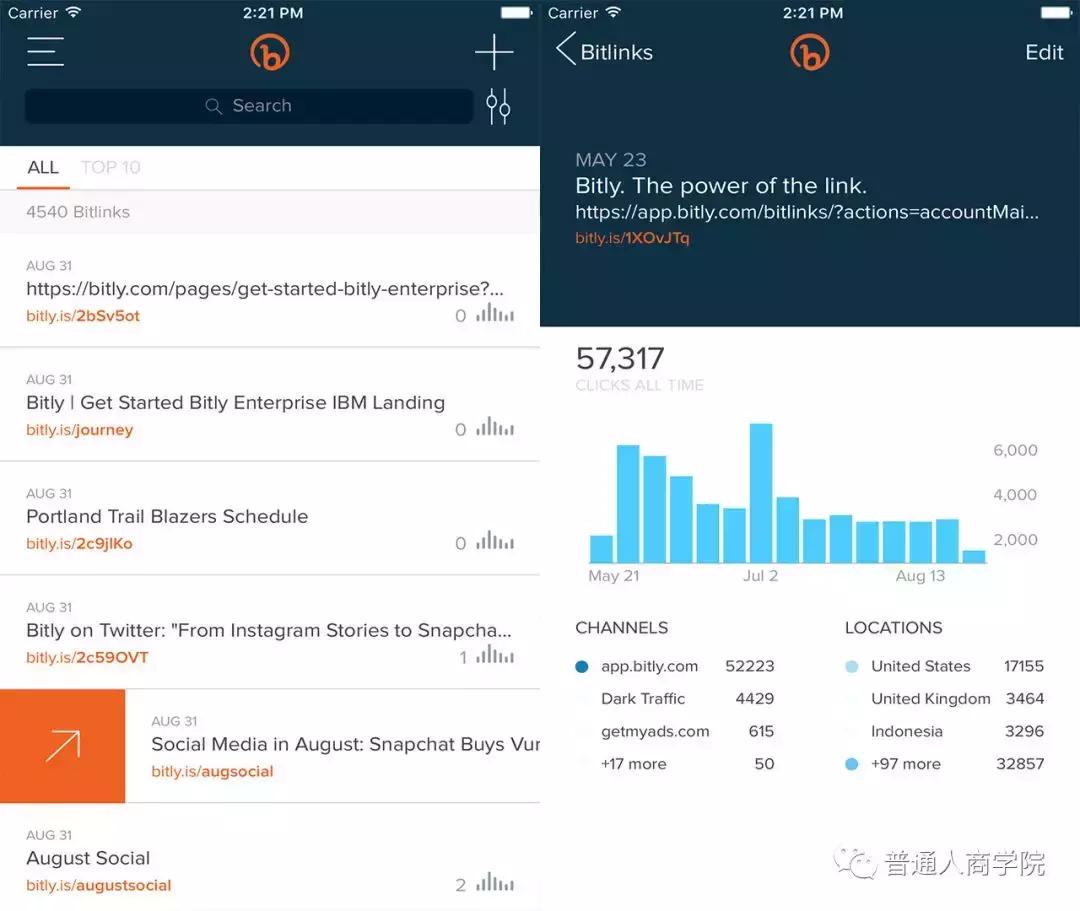Open the filter sliders icon beside Search

[498, 106]
